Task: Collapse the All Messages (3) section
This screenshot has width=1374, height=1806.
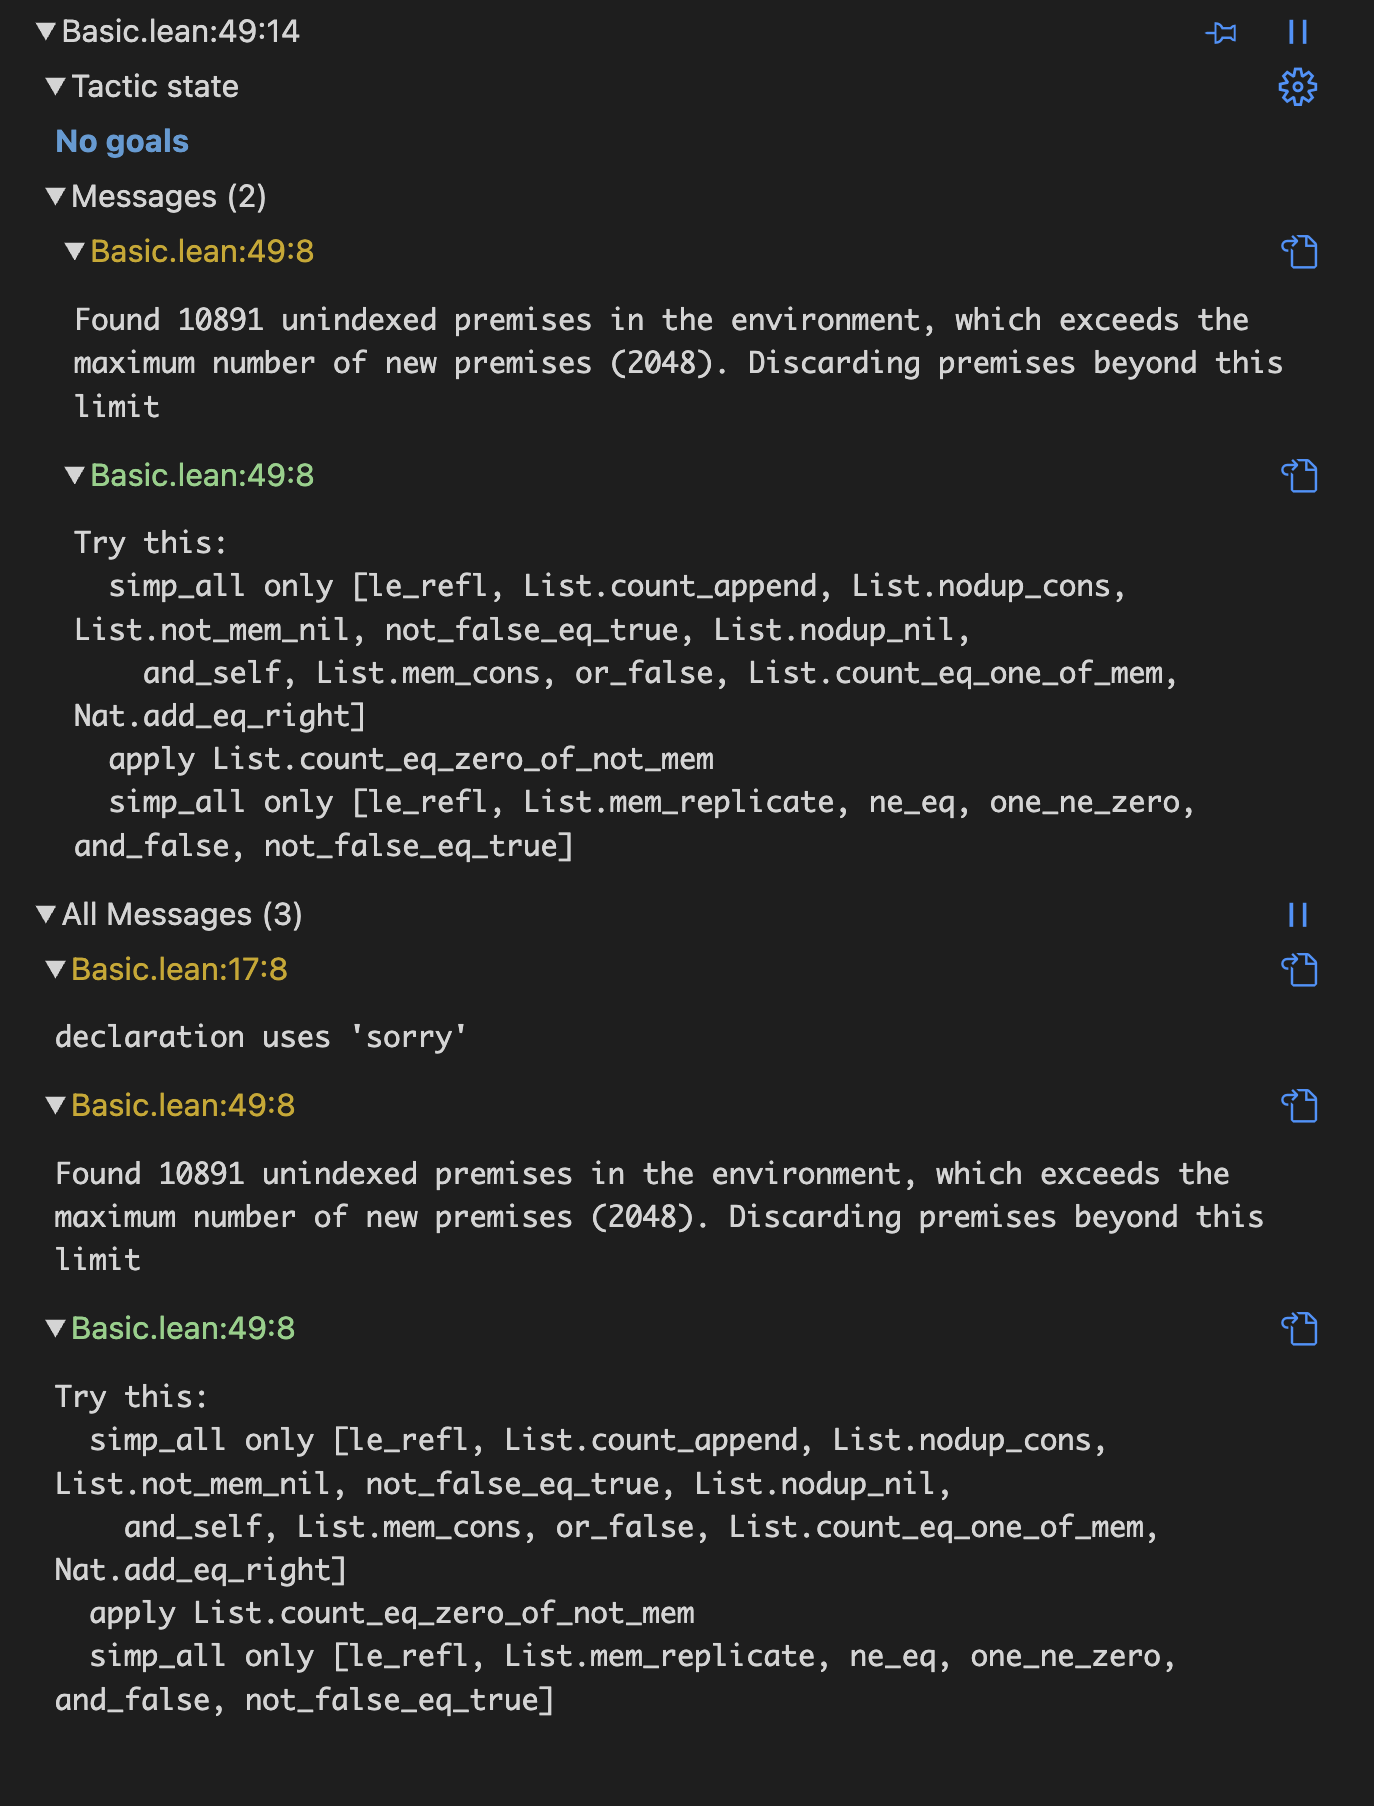Action: tap(46, 915)
